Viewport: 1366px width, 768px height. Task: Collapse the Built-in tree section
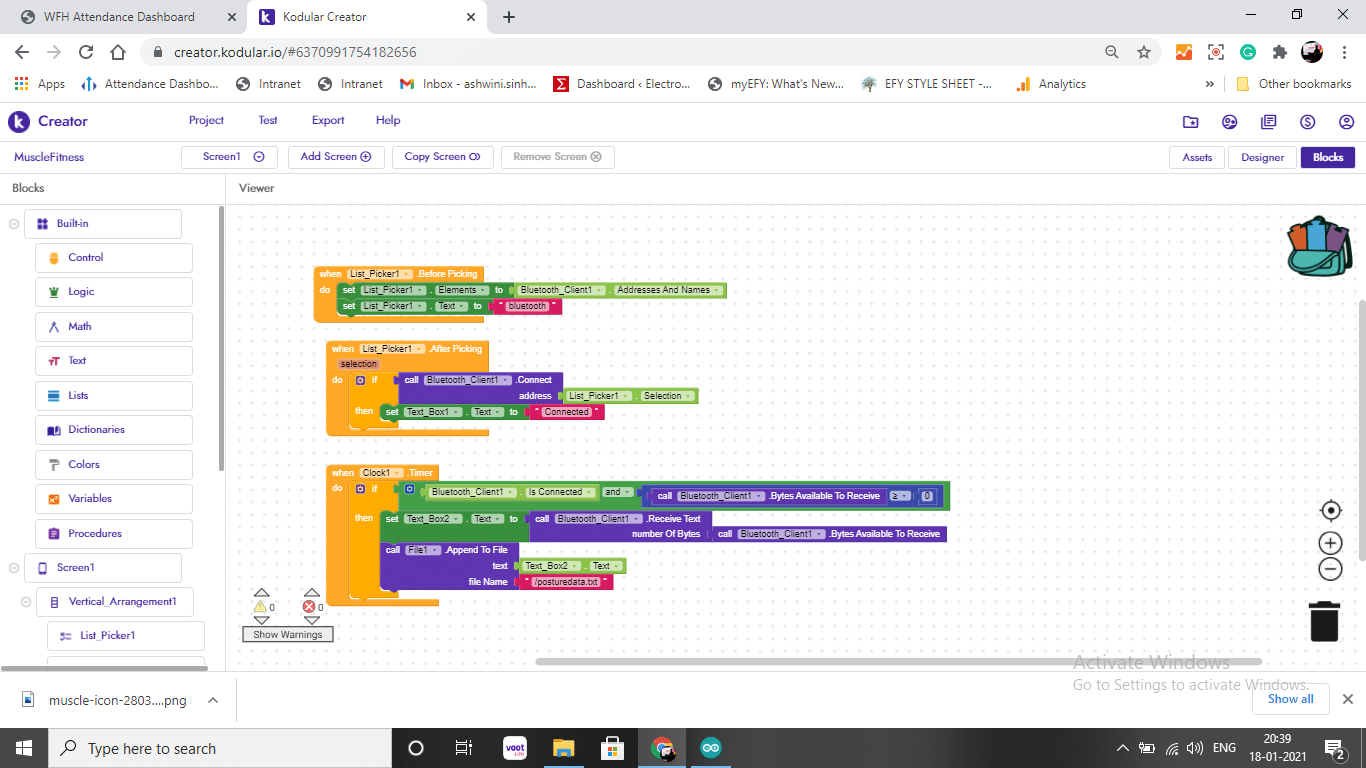14,224
